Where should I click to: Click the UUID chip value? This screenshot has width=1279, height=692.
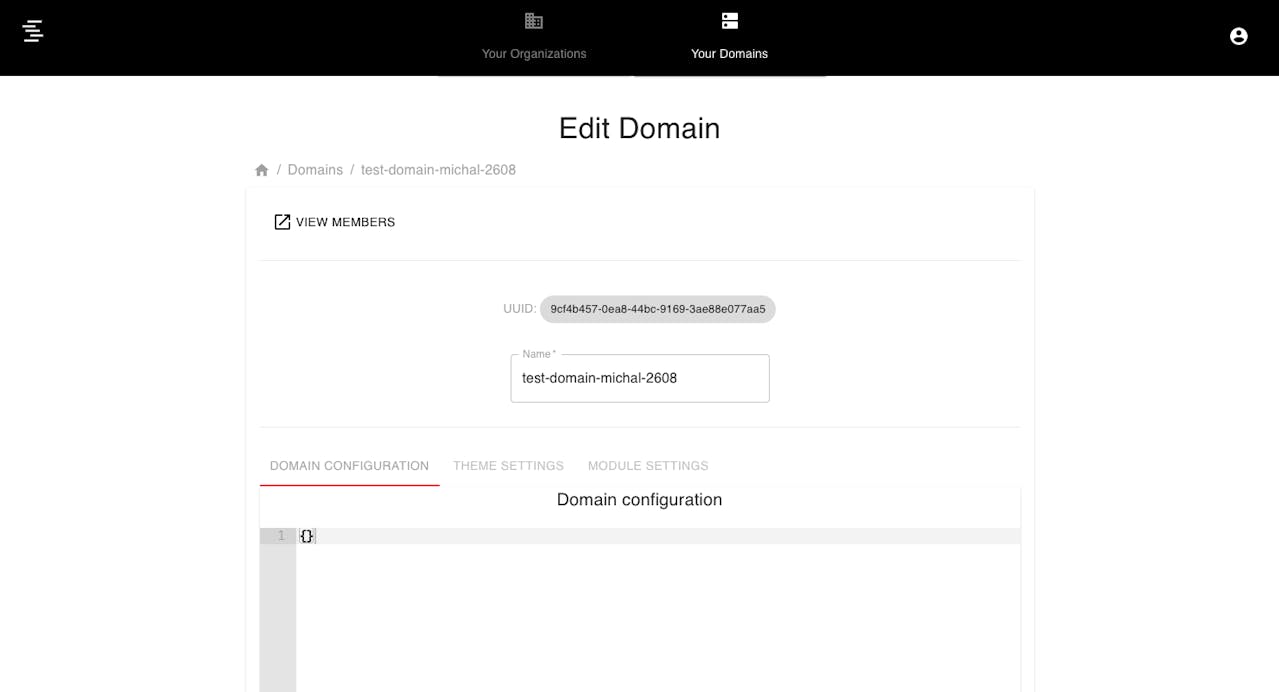pos(657,309)
